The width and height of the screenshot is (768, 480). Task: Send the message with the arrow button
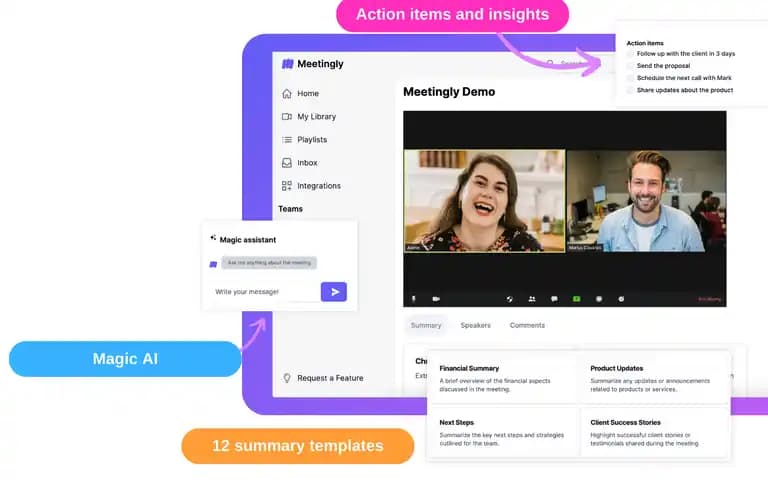[334, 292]
